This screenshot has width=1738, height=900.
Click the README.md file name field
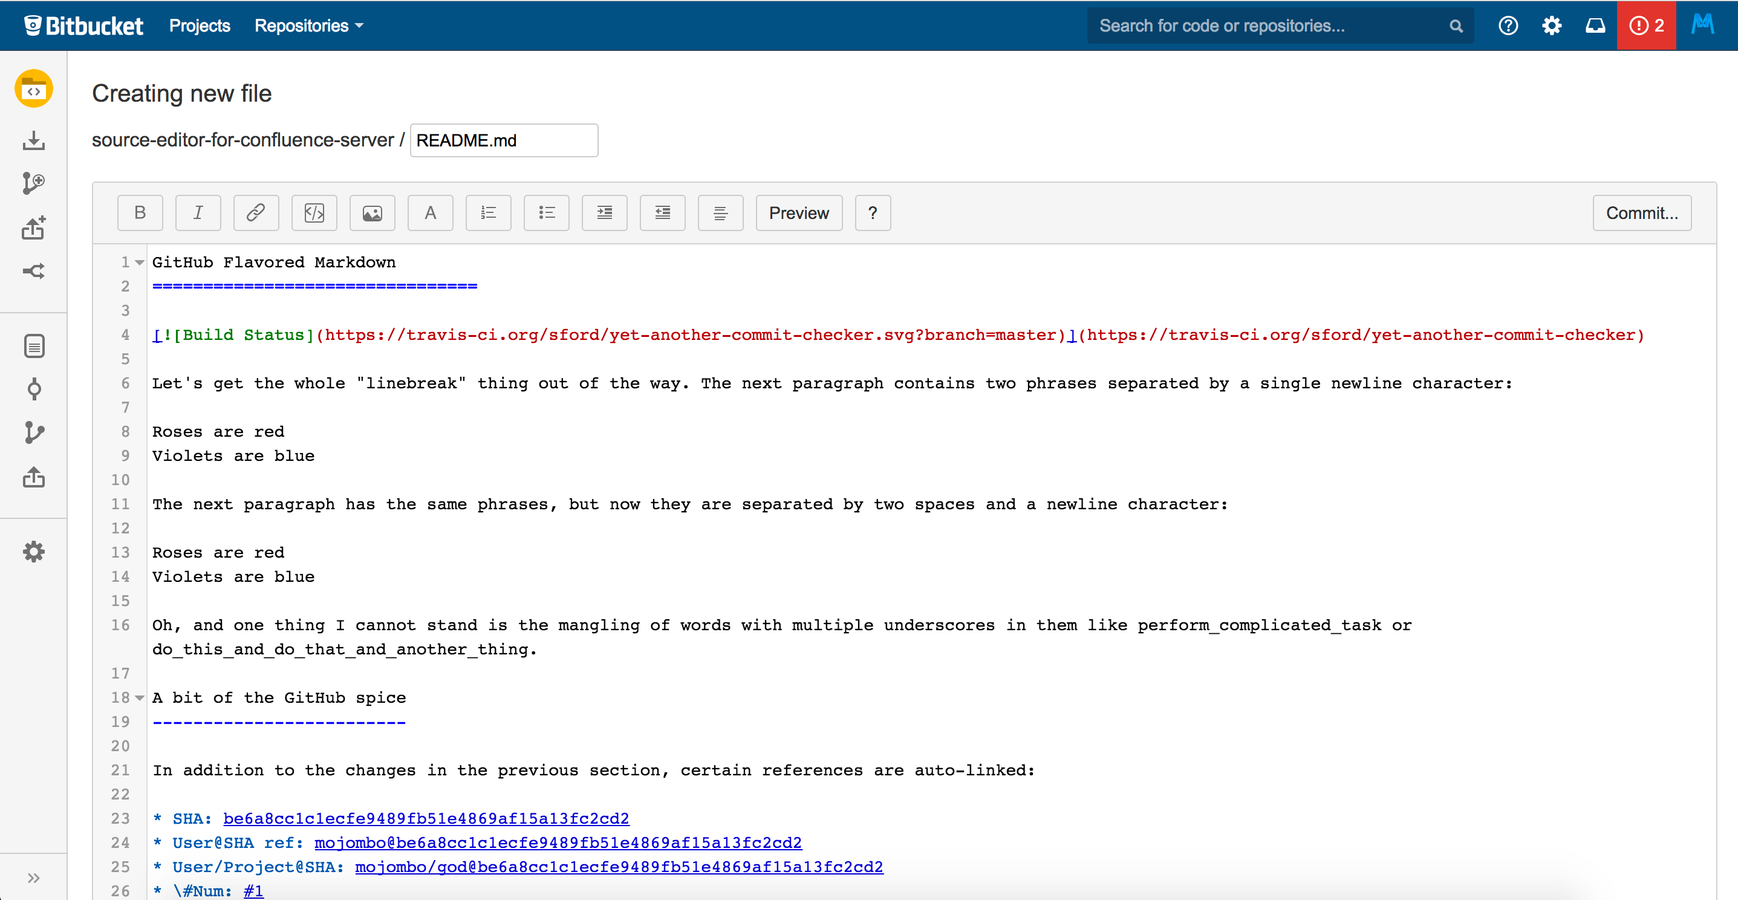click(x=504, y=141)
